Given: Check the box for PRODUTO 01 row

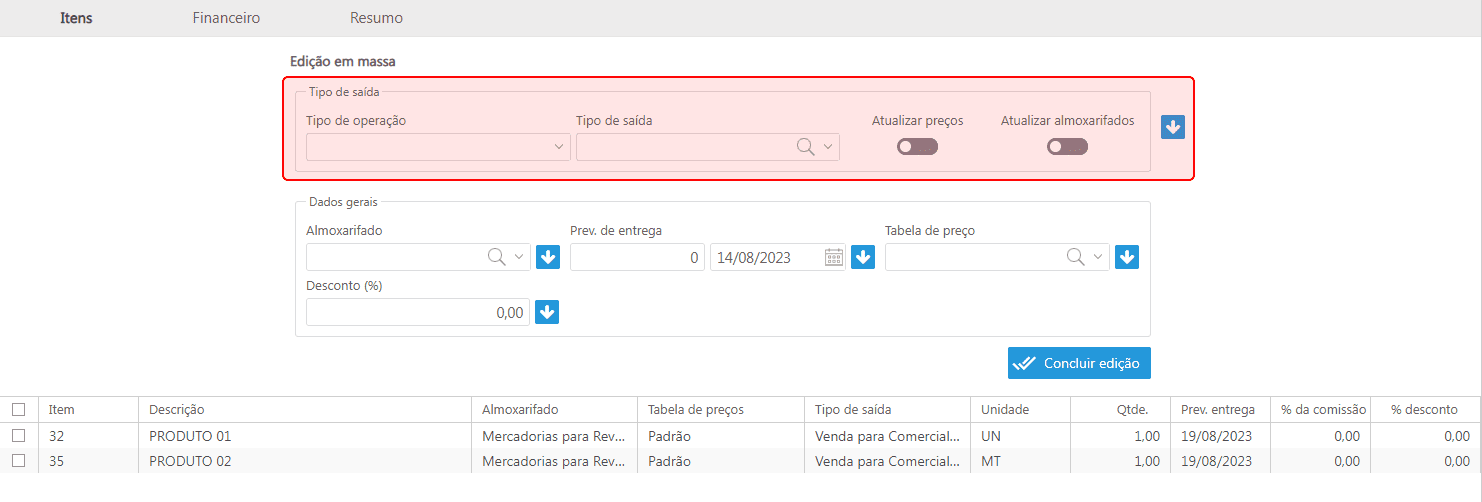Looking at the screenshot, I should pyautogui.click(x=18, y=436).
